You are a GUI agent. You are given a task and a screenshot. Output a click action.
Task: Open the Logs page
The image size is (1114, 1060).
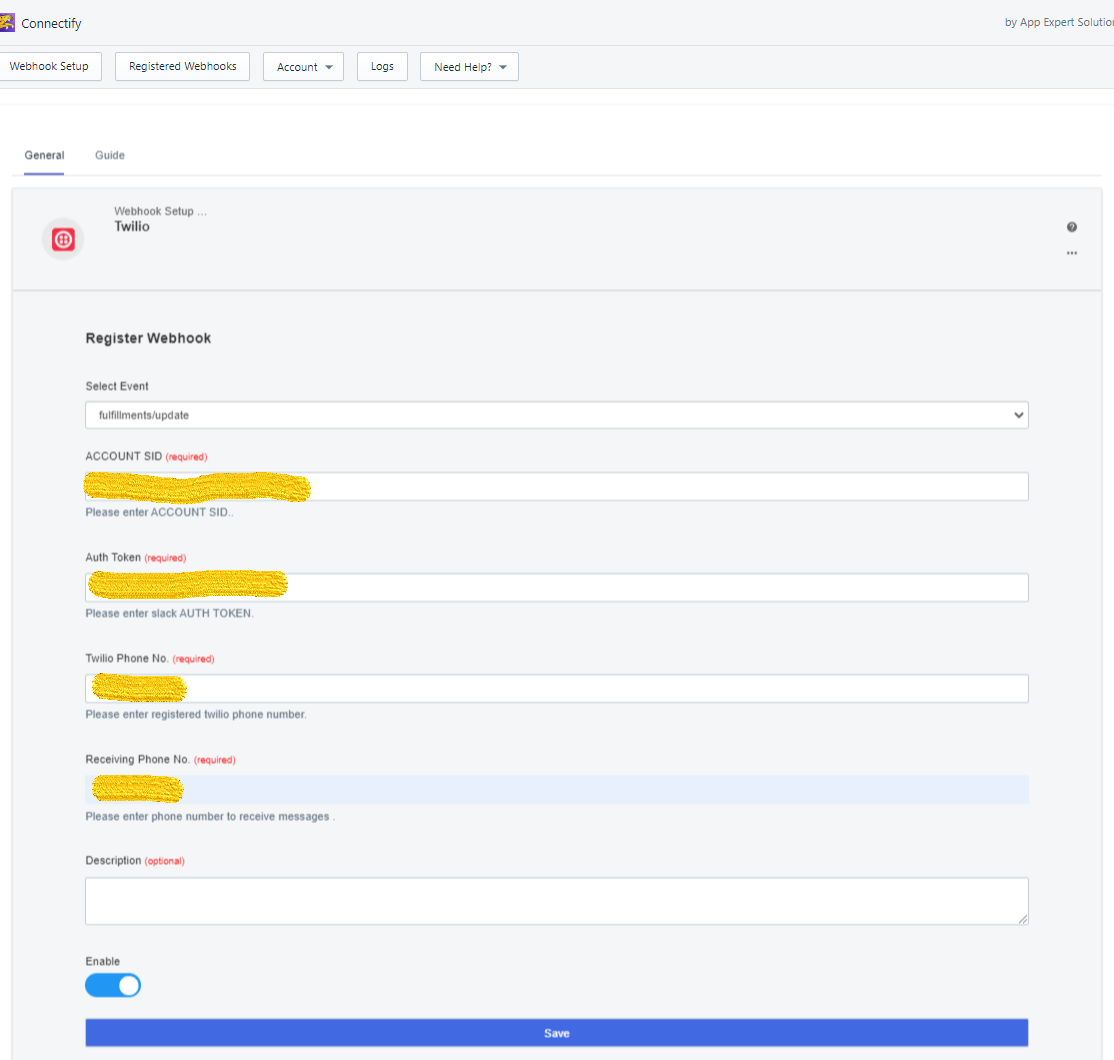[x=382, y=66]
